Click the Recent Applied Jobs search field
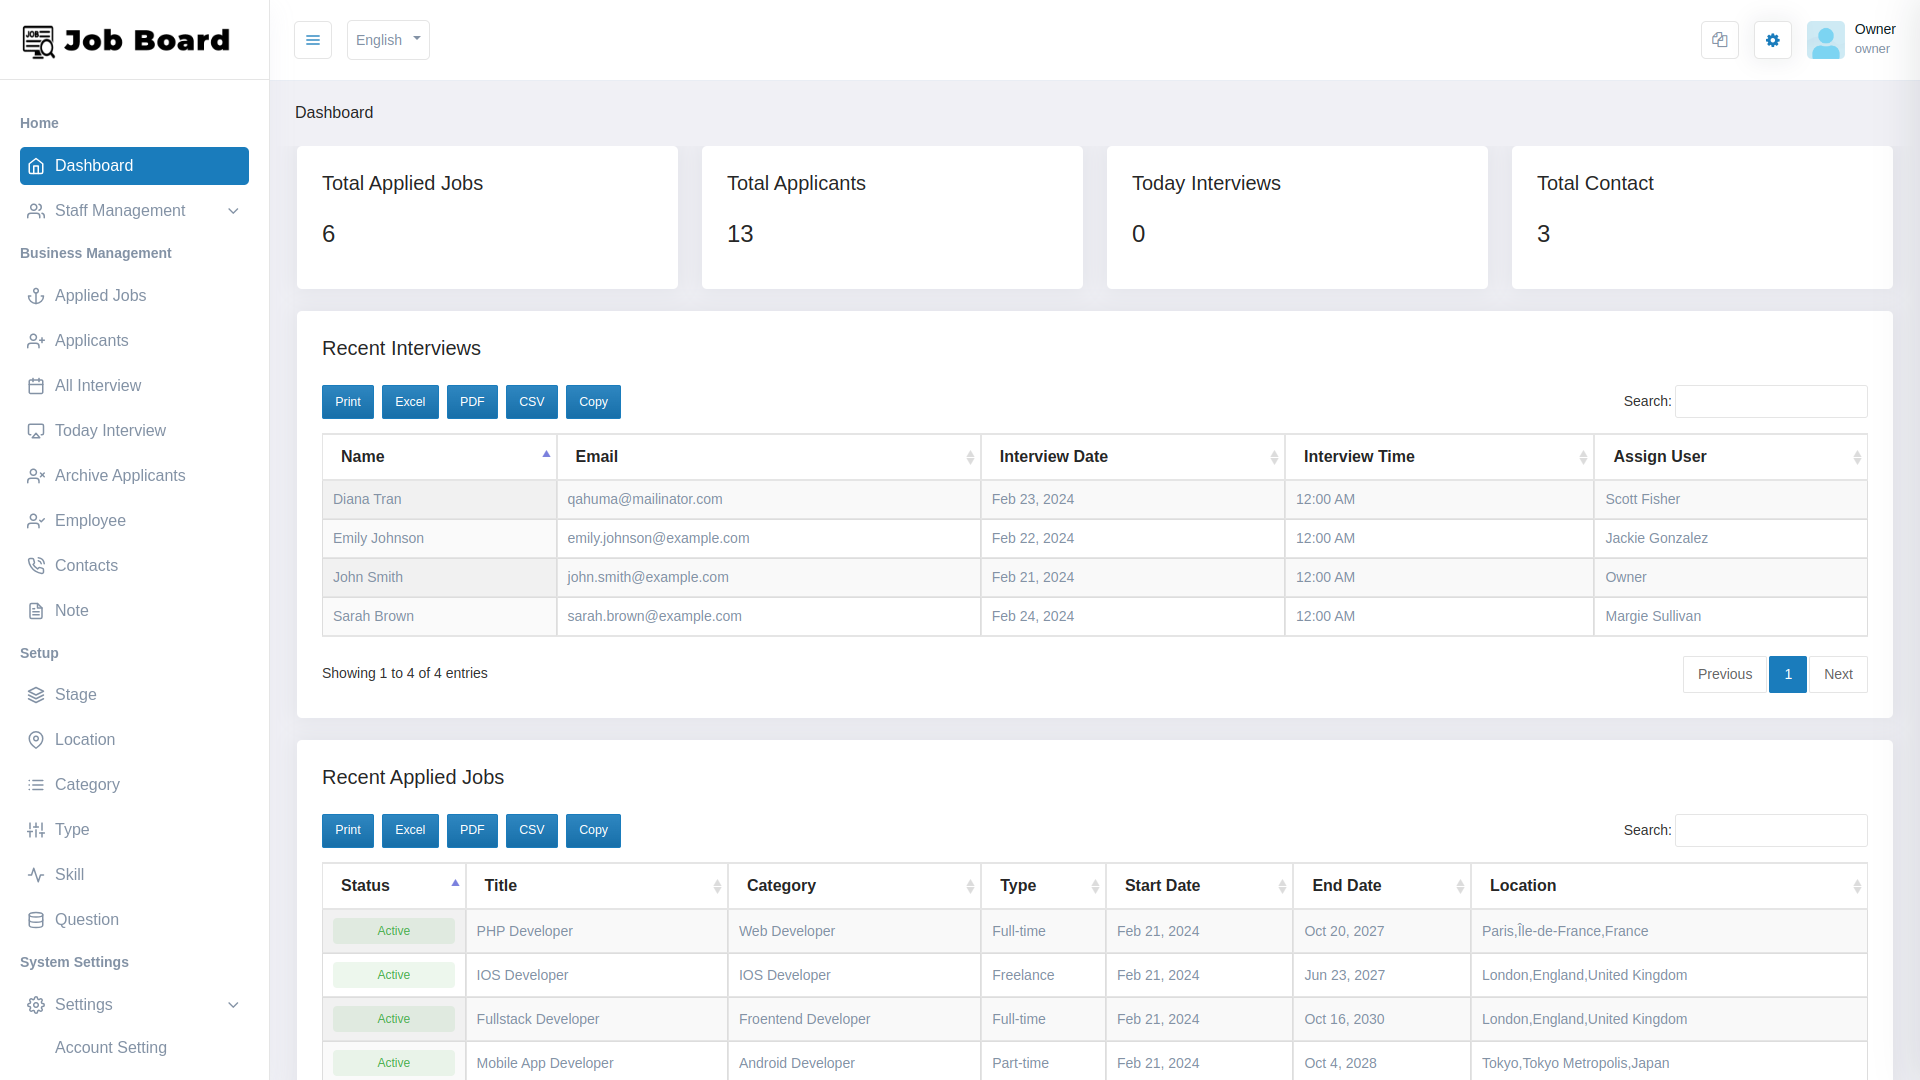This screenshot has height=1080, width=1920. (x=1769, y=830)
